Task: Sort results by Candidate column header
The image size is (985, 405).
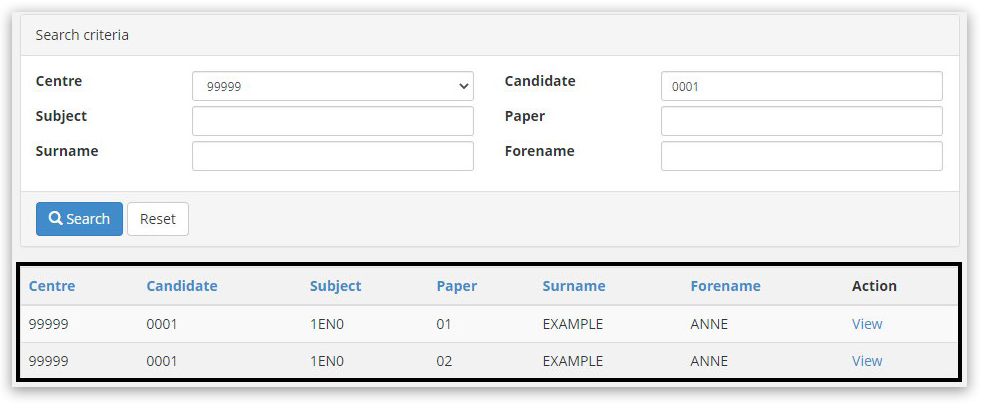Action: coord(182,286)
